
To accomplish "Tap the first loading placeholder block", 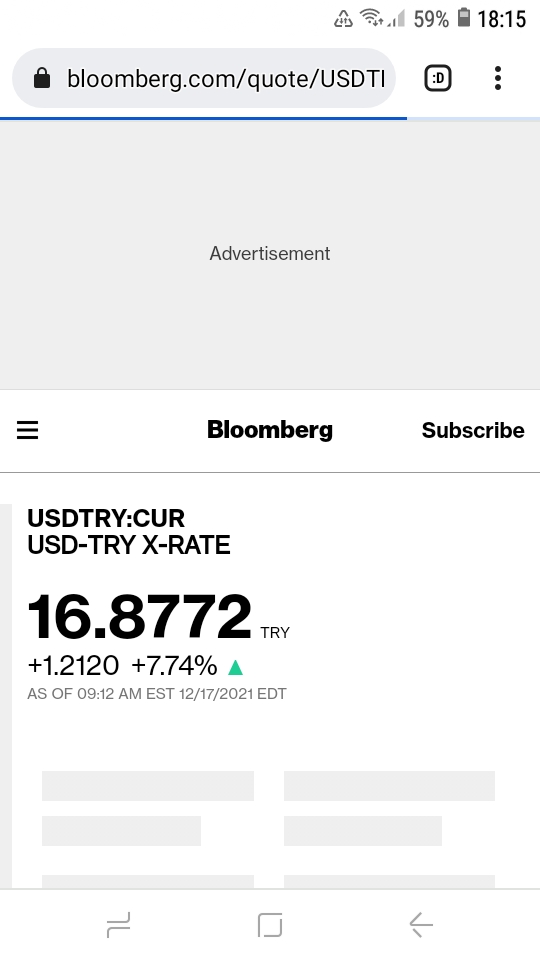I will coord(148,786).
